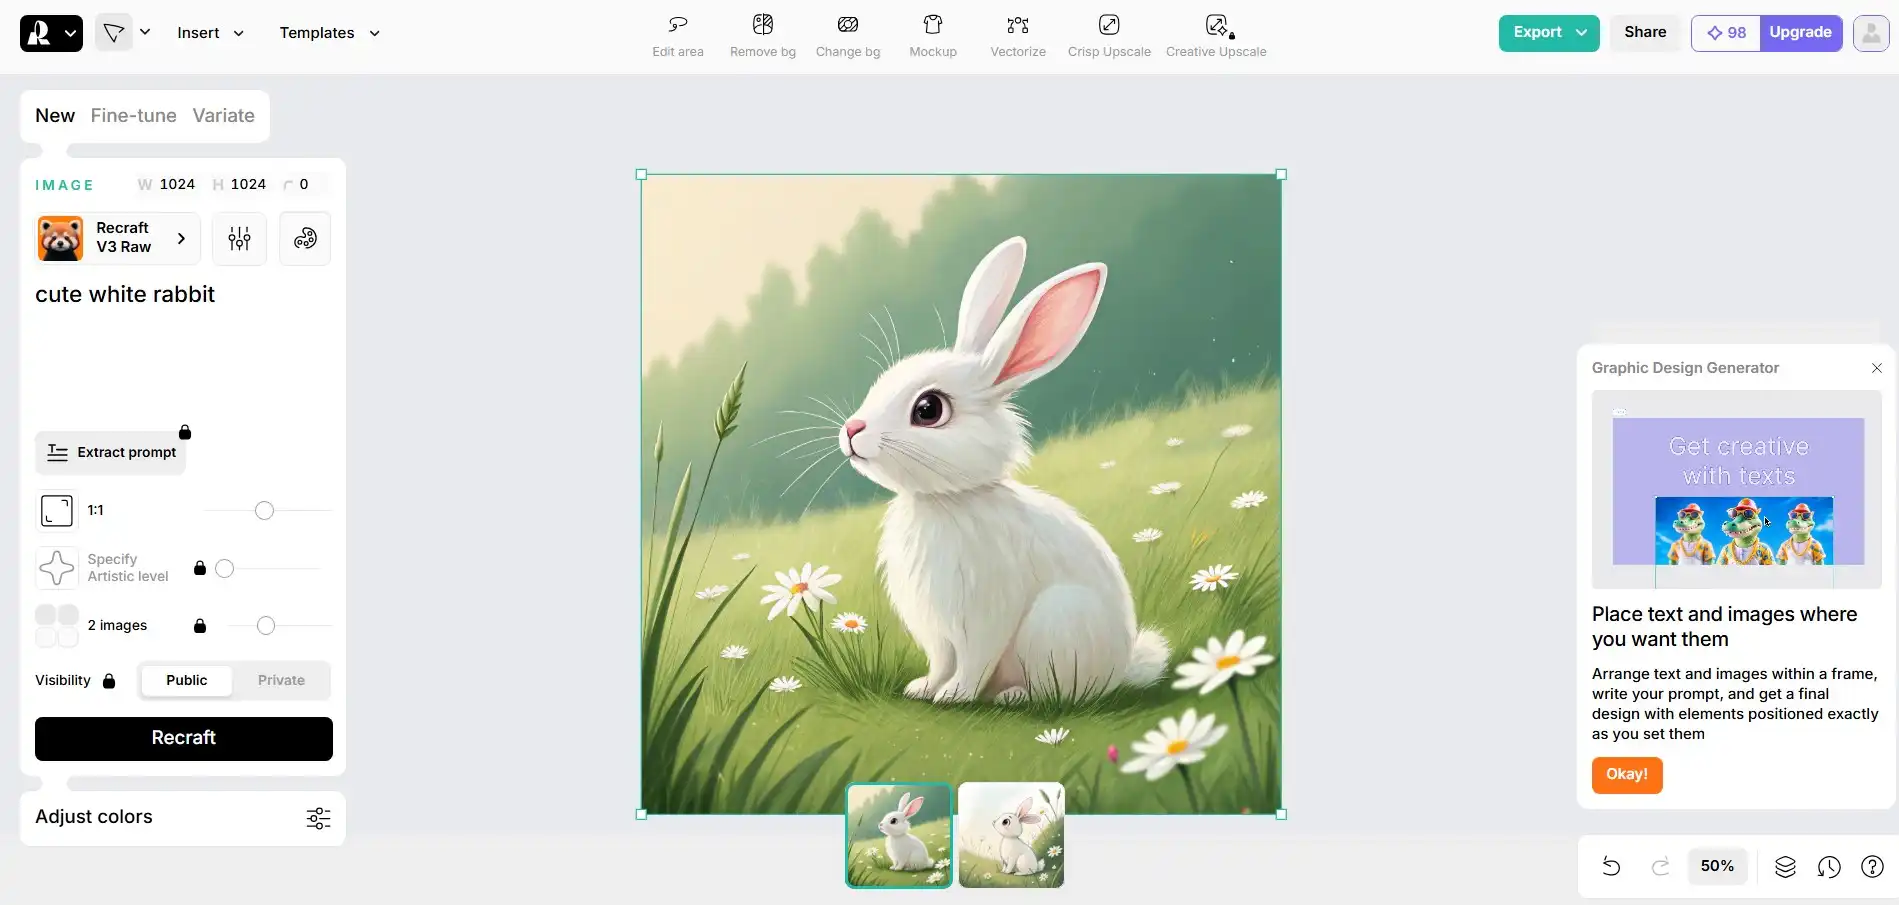The height and width of the screenshot is (905, 1899).
Task: Open the Mockup tool
Action: click(x=932, y=36)
